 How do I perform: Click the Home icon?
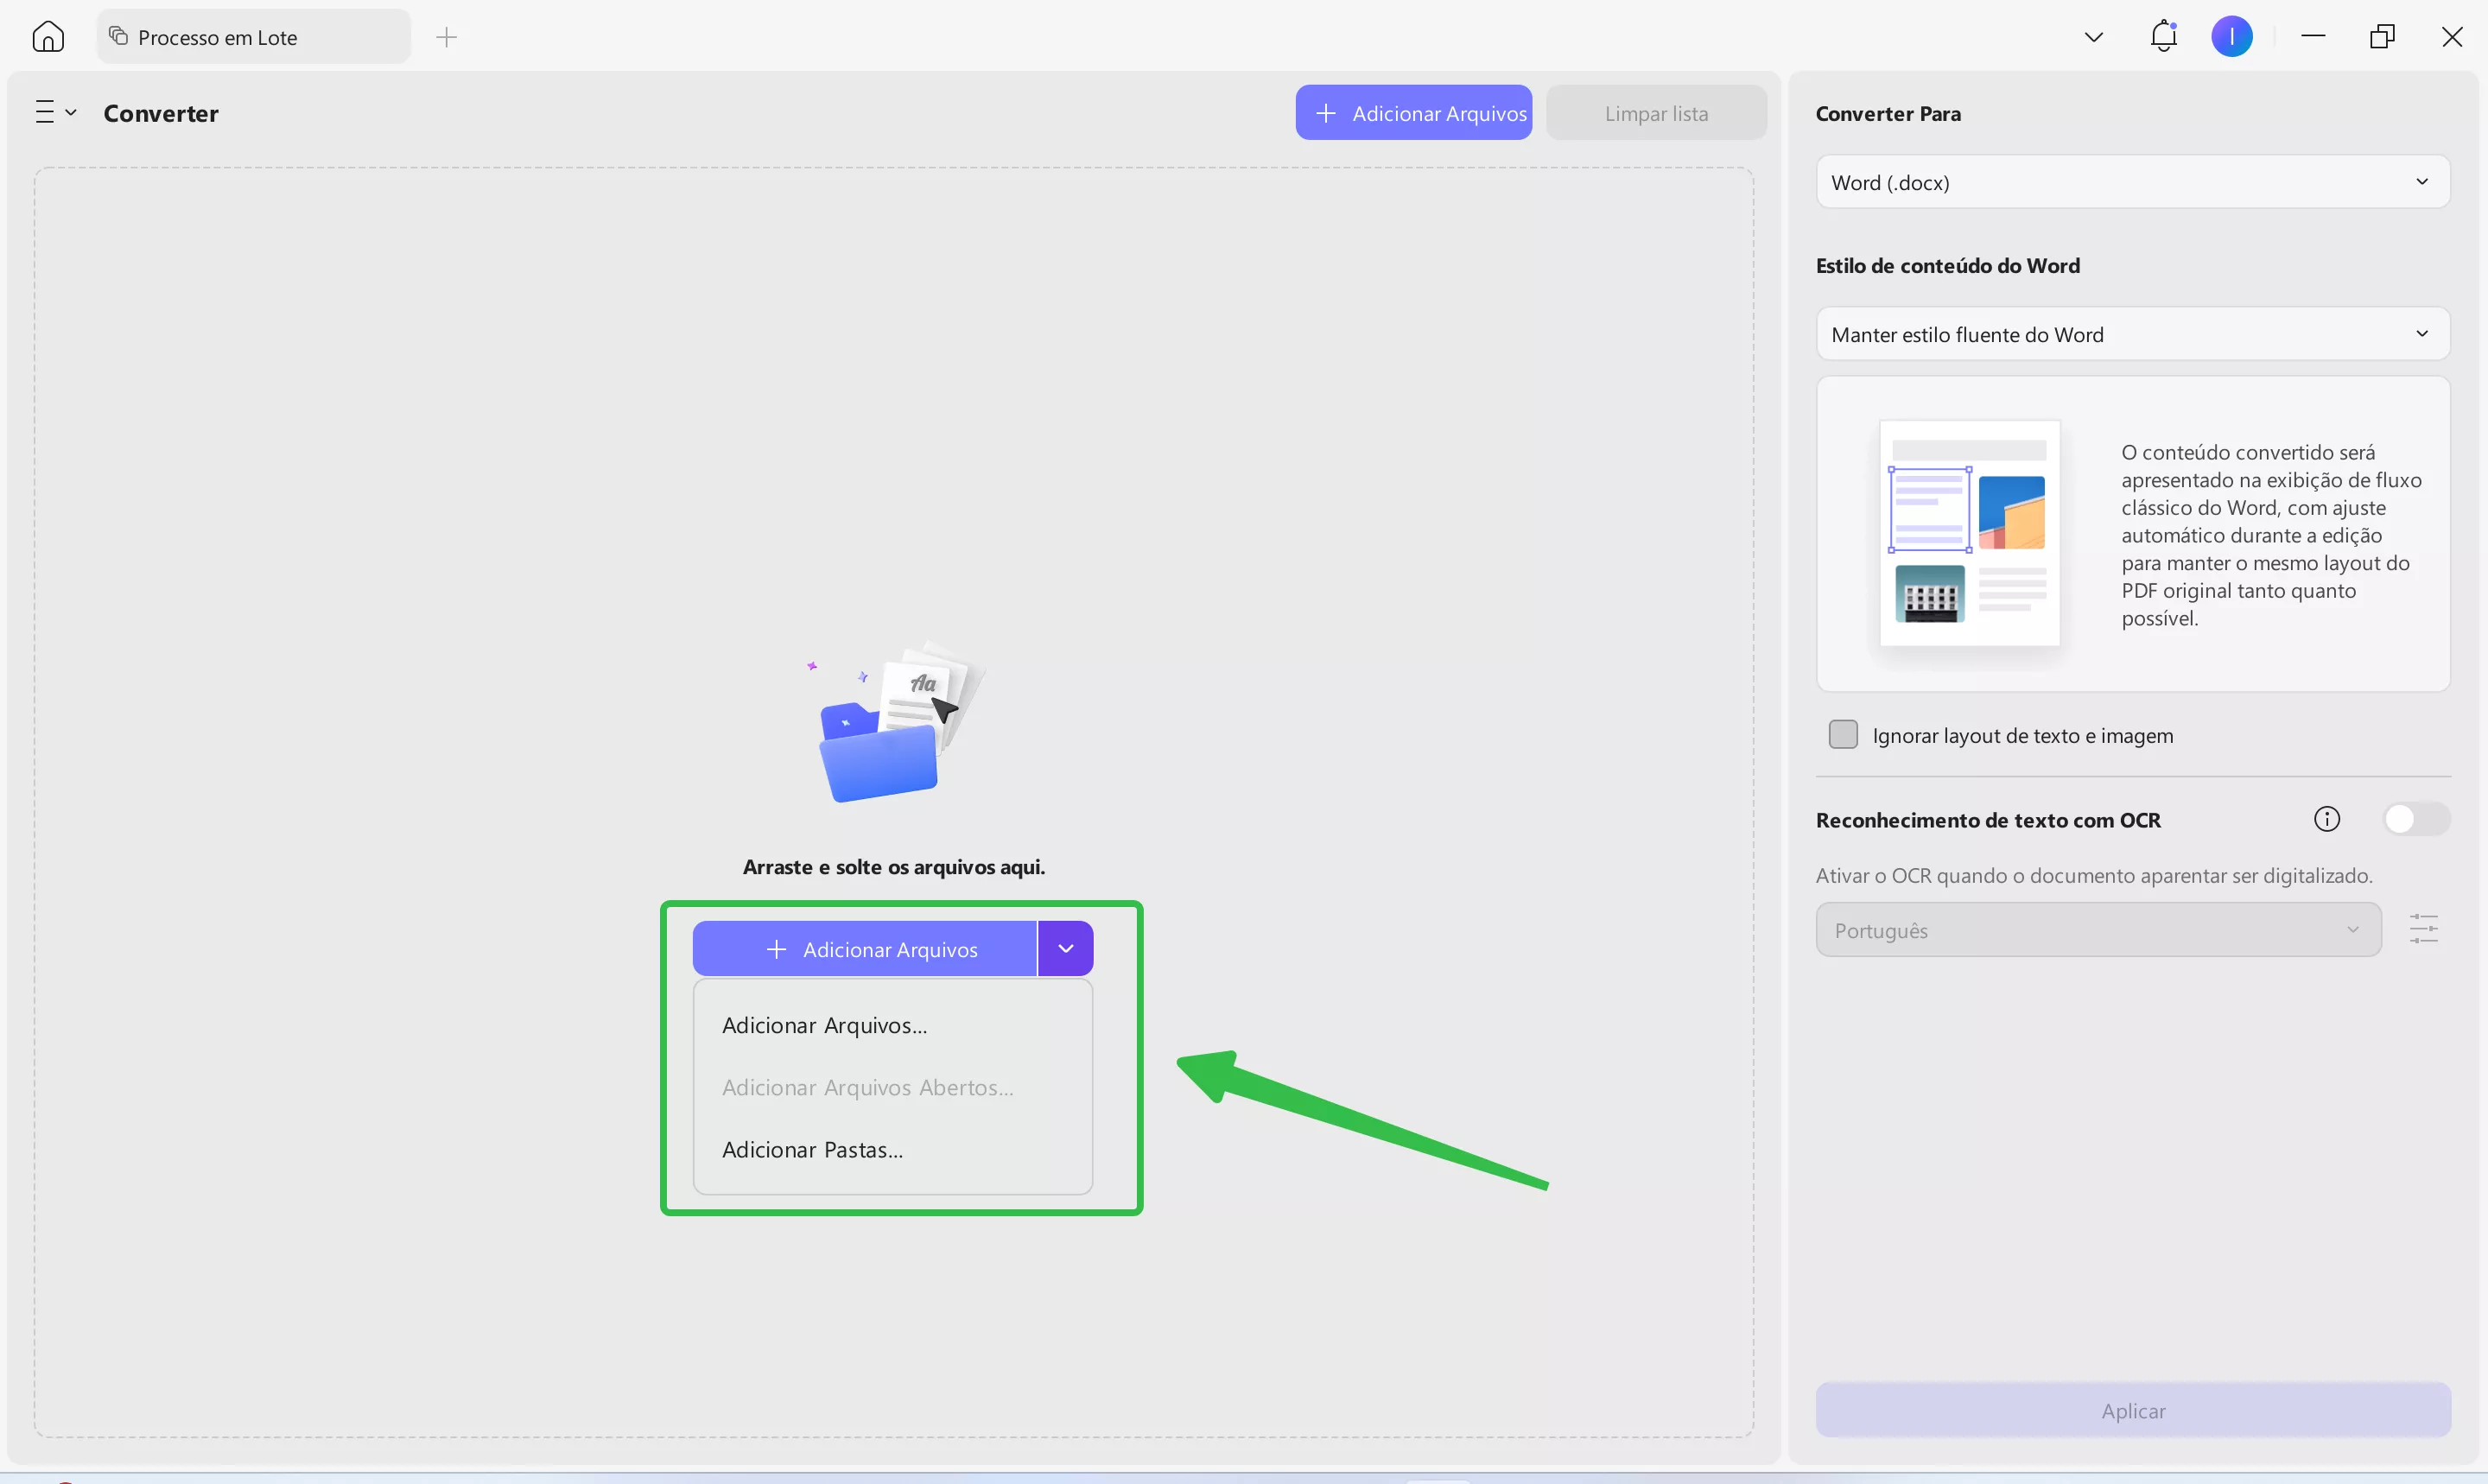click(x=48, y=37)
